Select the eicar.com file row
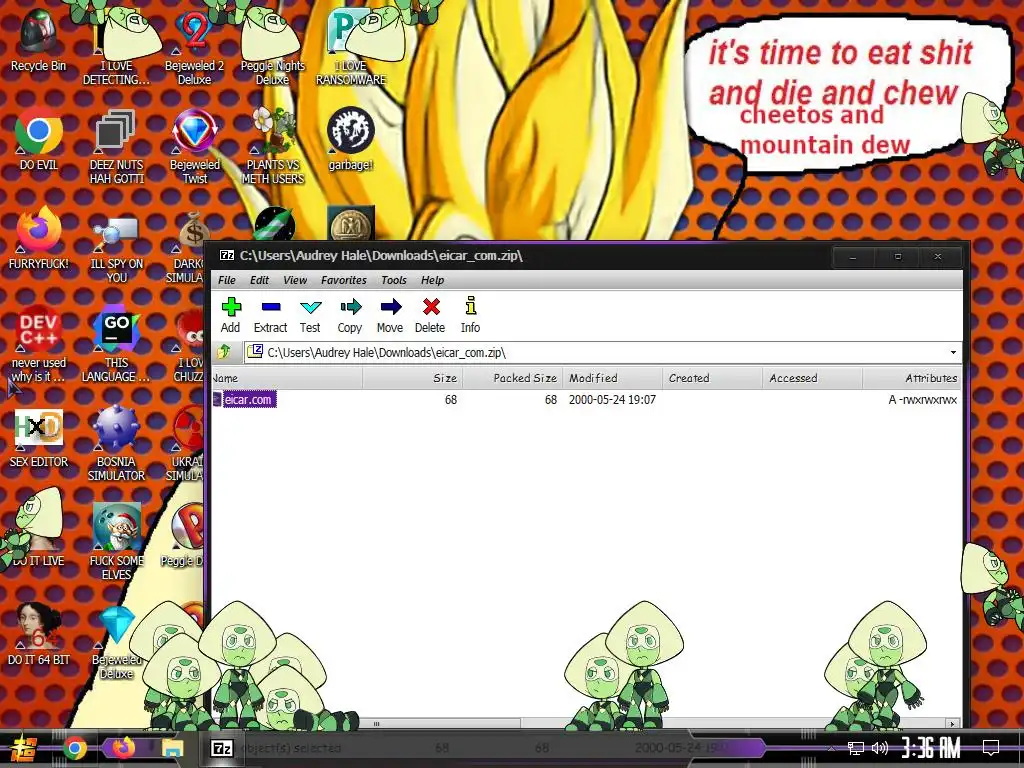The width and height of the screenshot is (1024, 768). tap(586, 400)
